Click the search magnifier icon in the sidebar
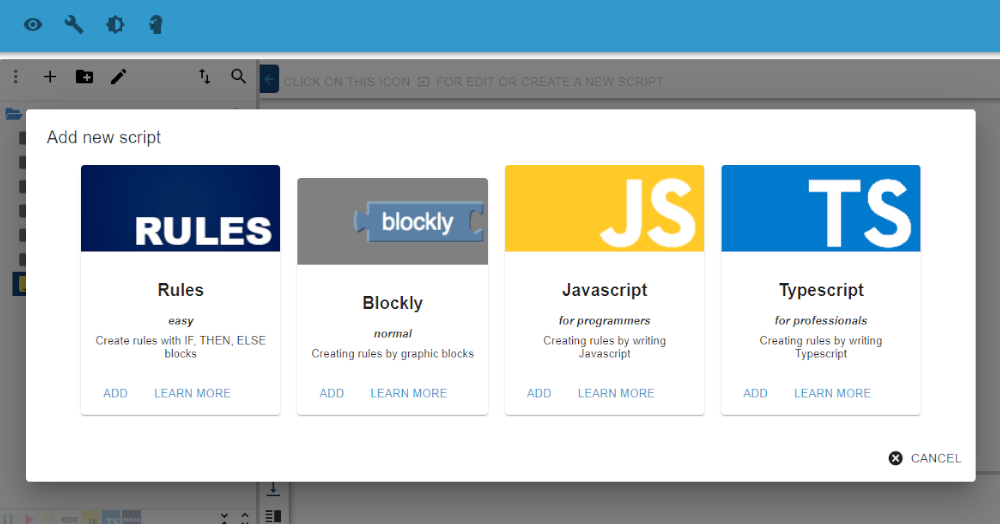 239,77
